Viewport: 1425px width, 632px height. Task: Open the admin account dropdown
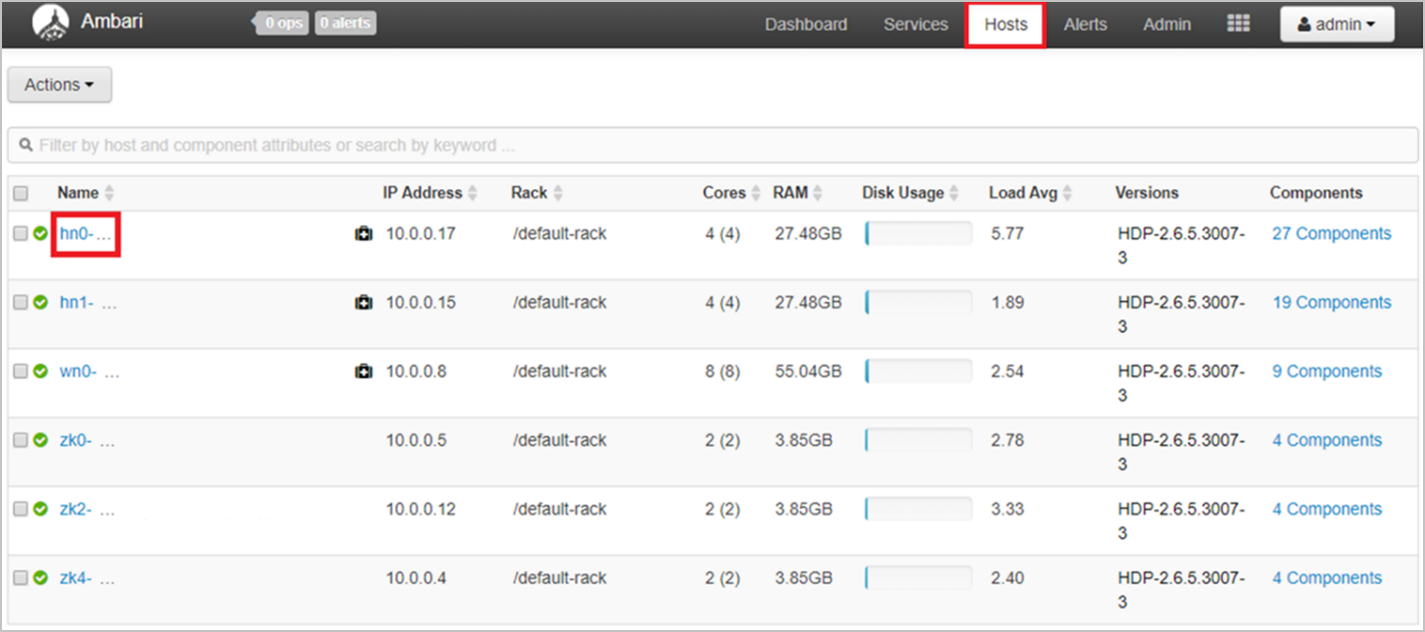coord(1336,23)
